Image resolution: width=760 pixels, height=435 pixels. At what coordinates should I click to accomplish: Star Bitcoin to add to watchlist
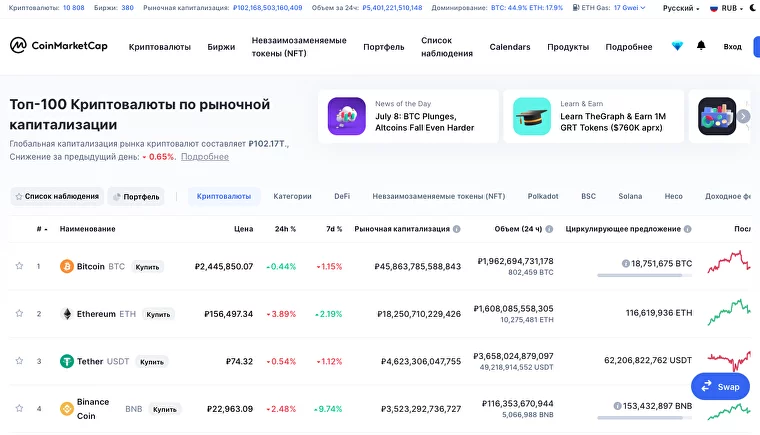(19, 266)
